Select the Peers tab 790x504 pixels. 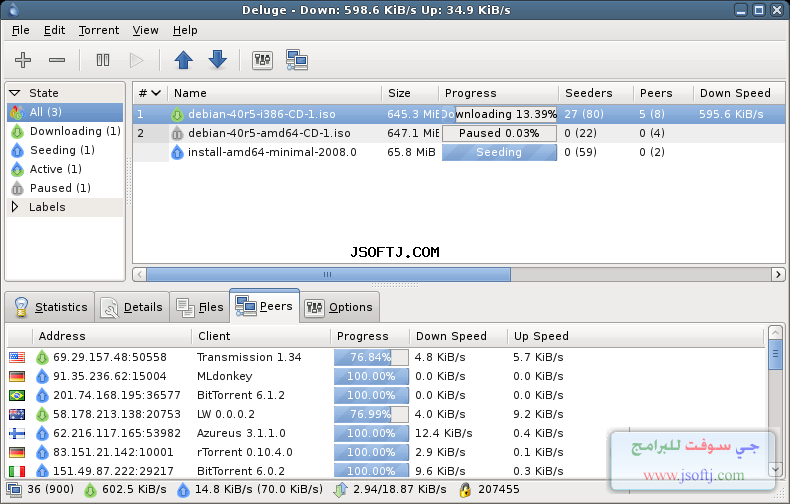click(265, 306)
